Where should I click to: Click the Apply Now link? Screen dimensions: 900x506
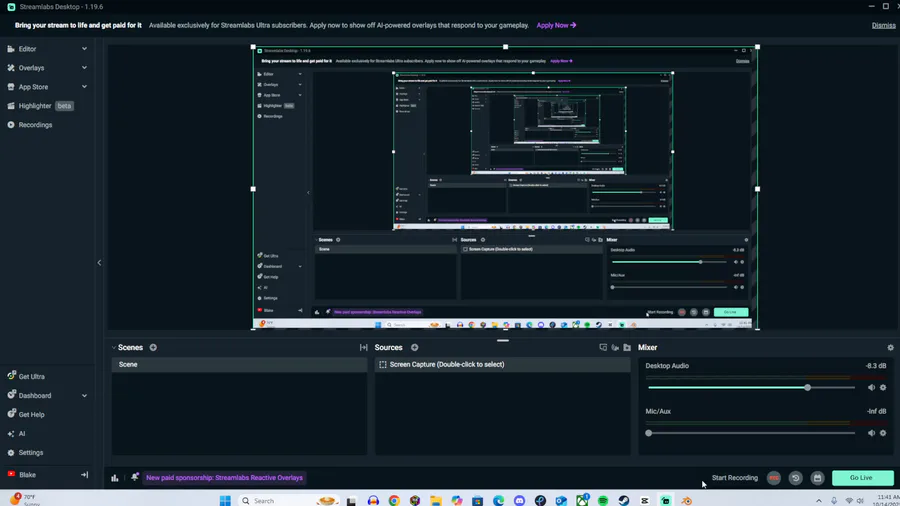coord(556,25)
